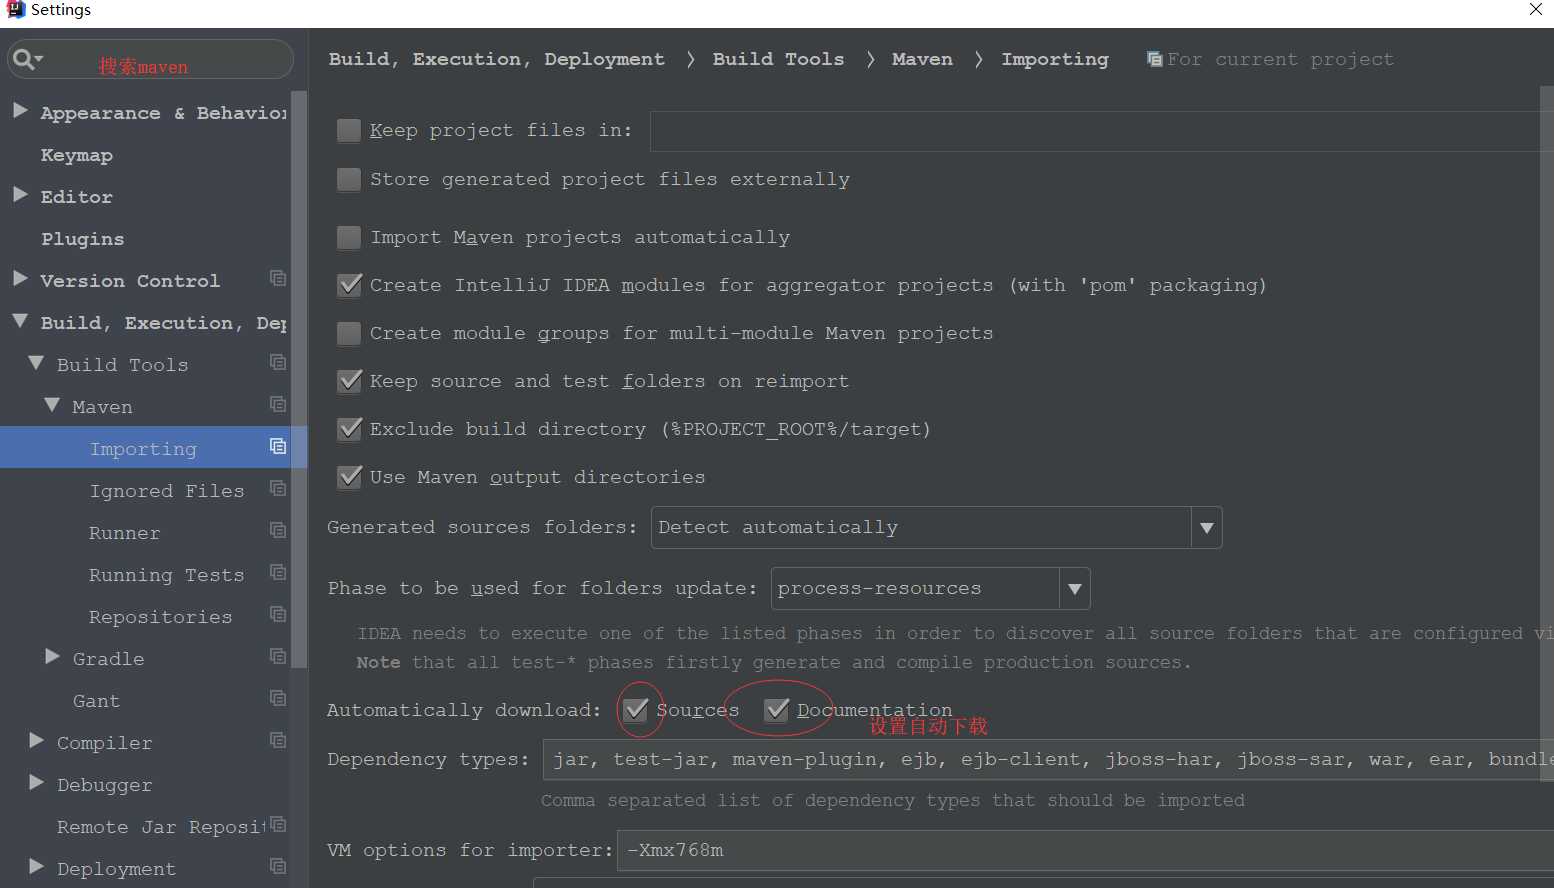Select Repositories under Maven

160,617
